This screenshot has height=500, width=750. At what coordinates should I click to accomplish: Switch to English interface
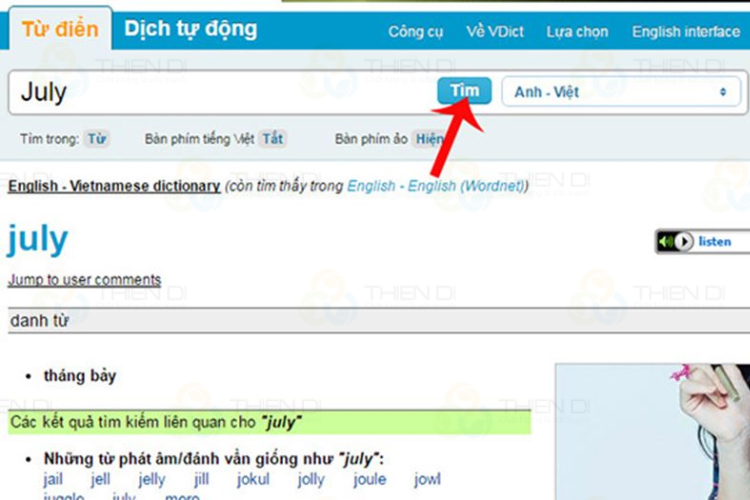(686, 32)
